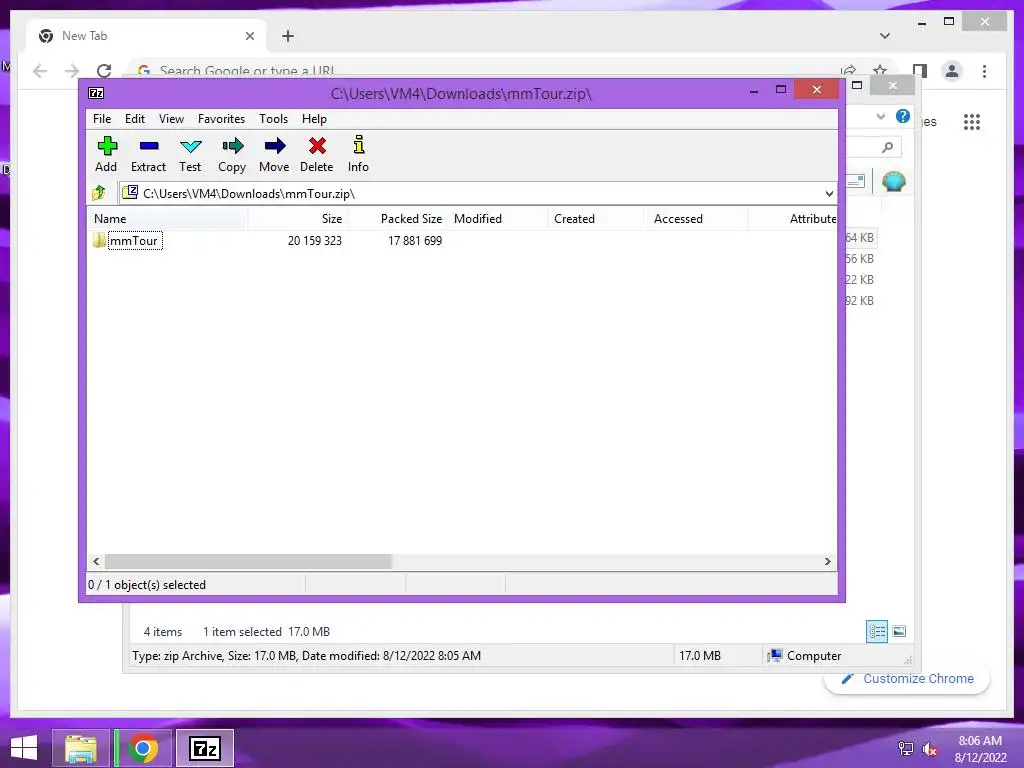Click the horizontal scrollbar left arrow

pos(96,561)
